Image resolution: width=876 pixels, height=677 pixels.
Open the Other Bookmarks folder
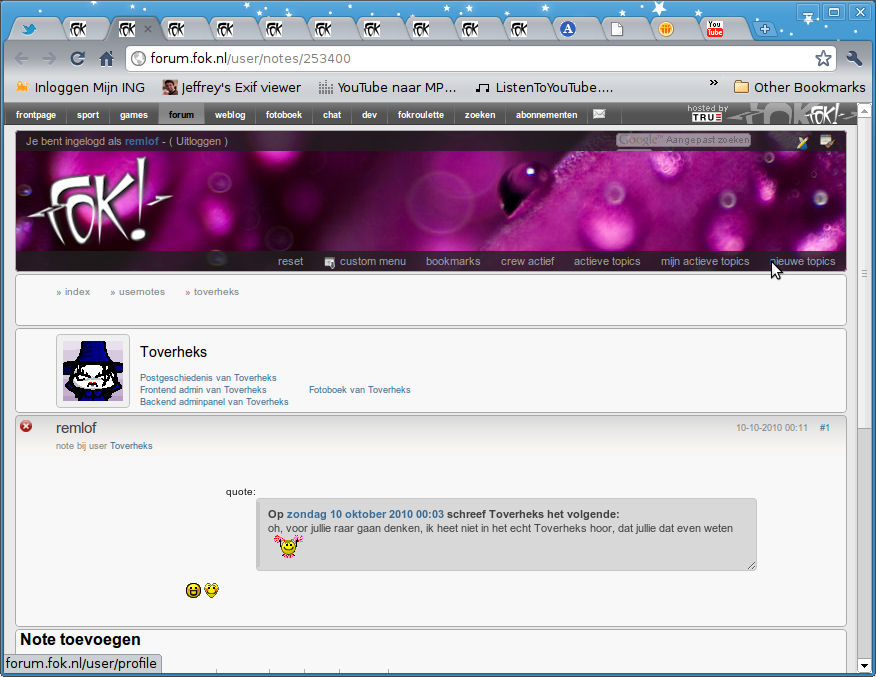click(799, 87)
